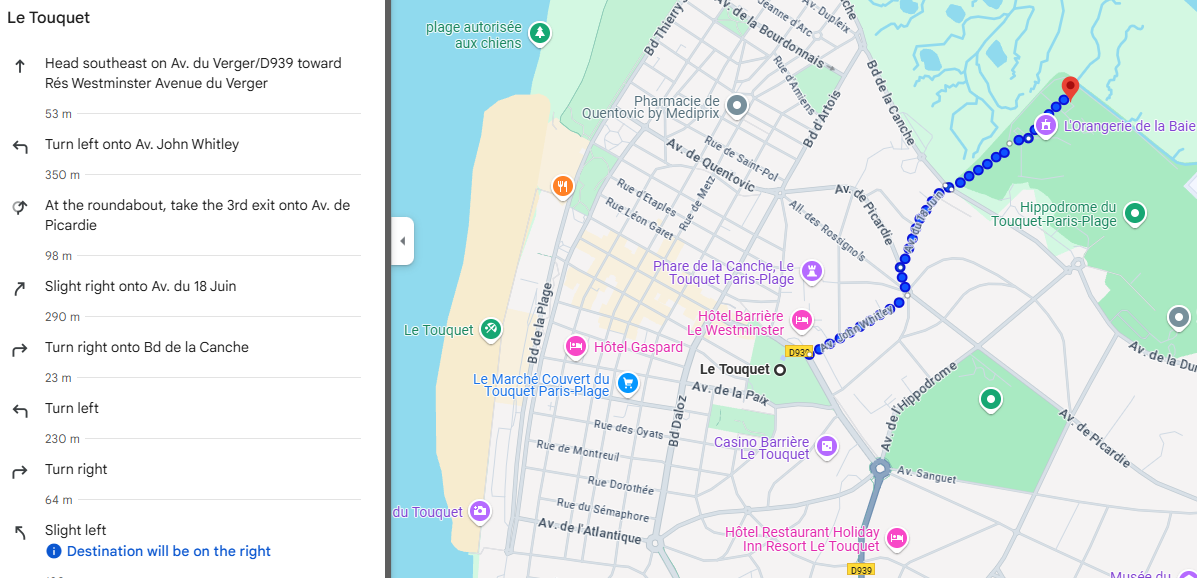The height and width of the screenshot is (578, 1197).
Task: Click the dog beach tree icon
Action: (540, 34)
